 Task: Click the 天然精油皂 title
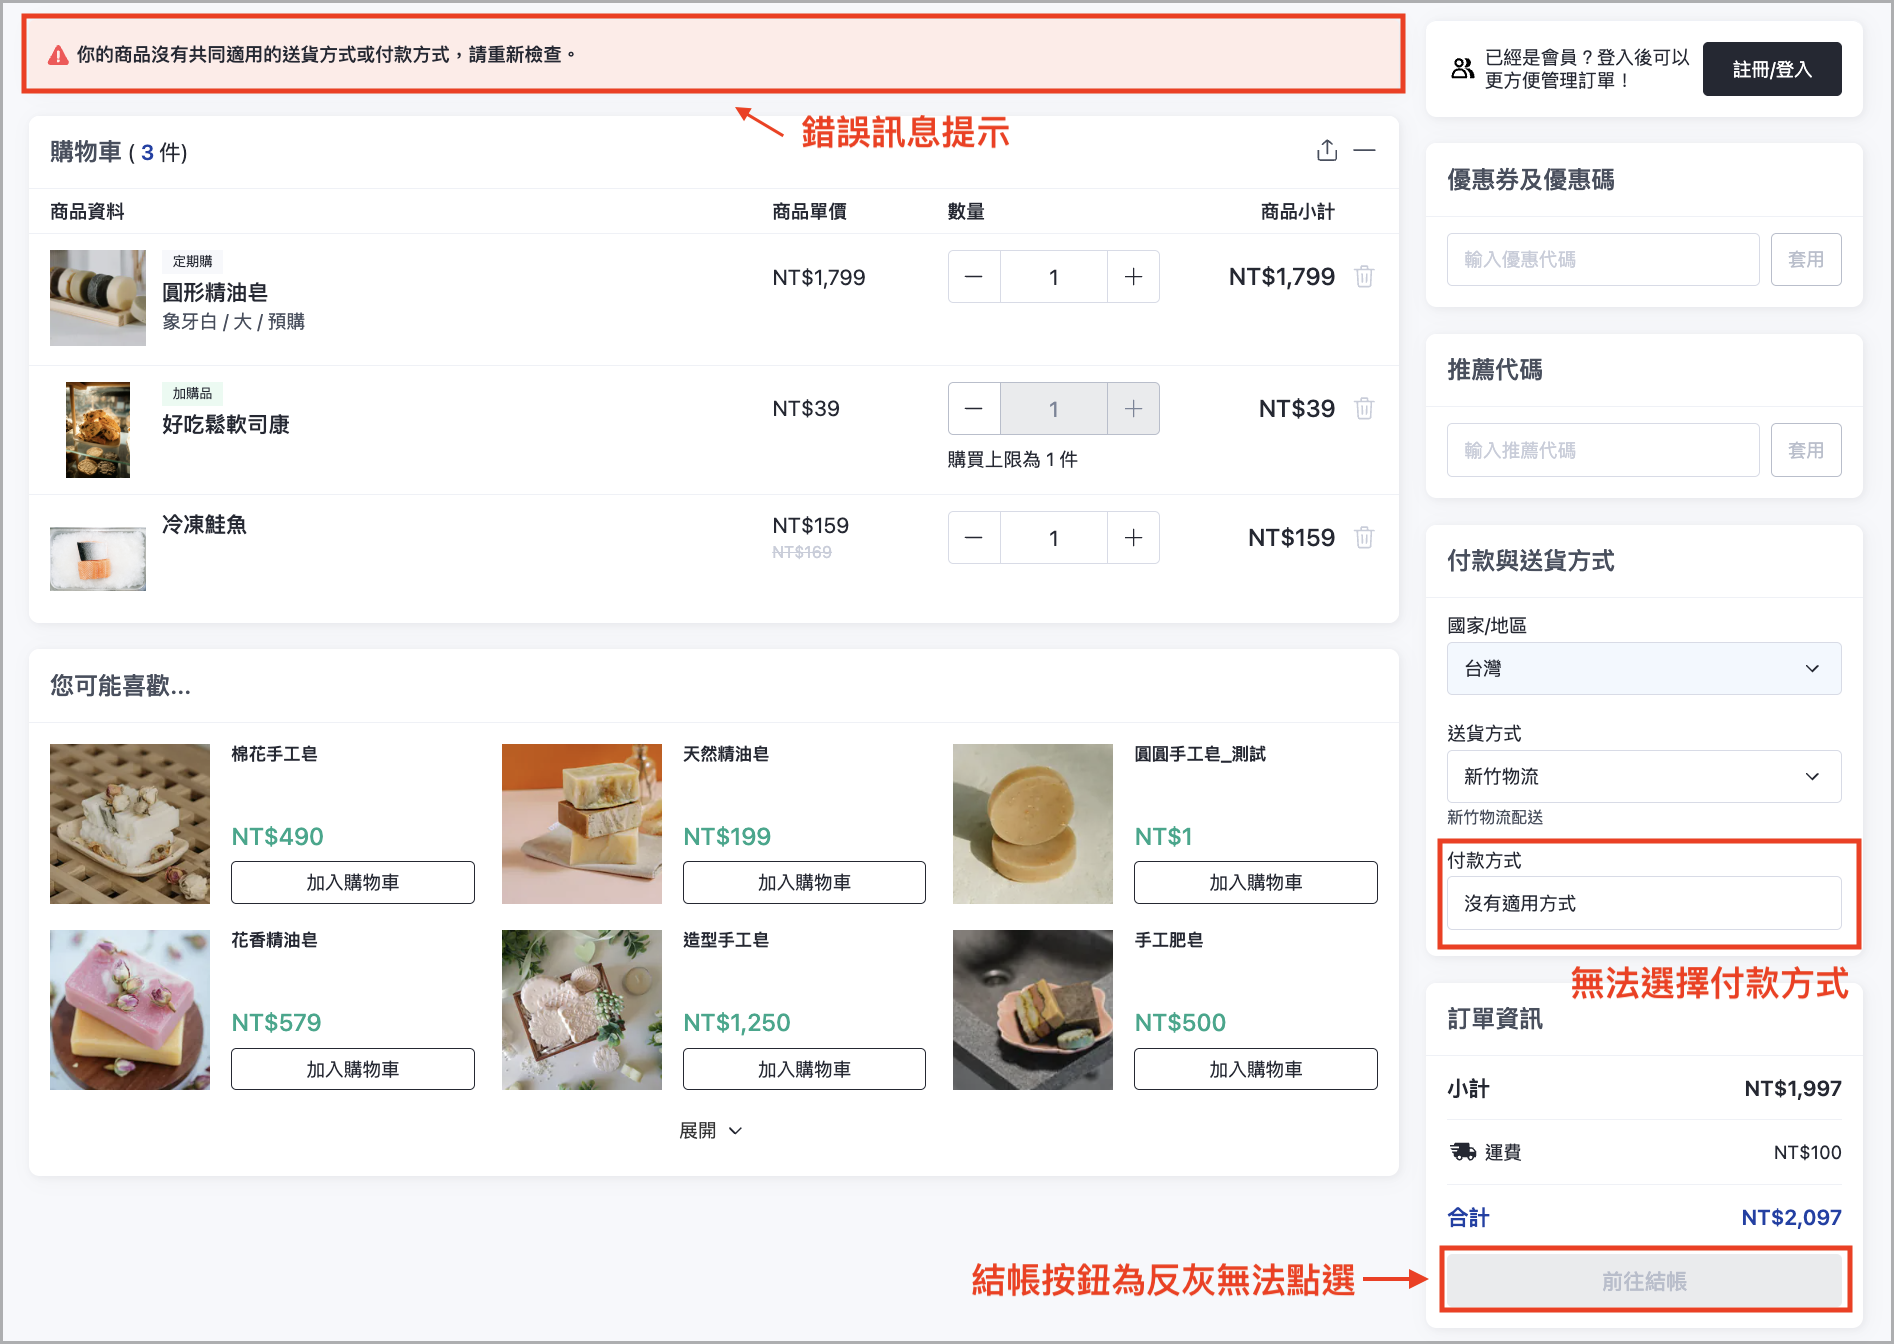(x=726, y=754)
